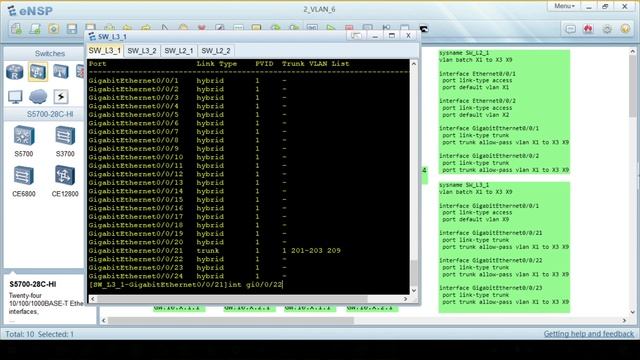Click the GigabitEthernet0/0/22 hybrid row

(x=188, y=259)
